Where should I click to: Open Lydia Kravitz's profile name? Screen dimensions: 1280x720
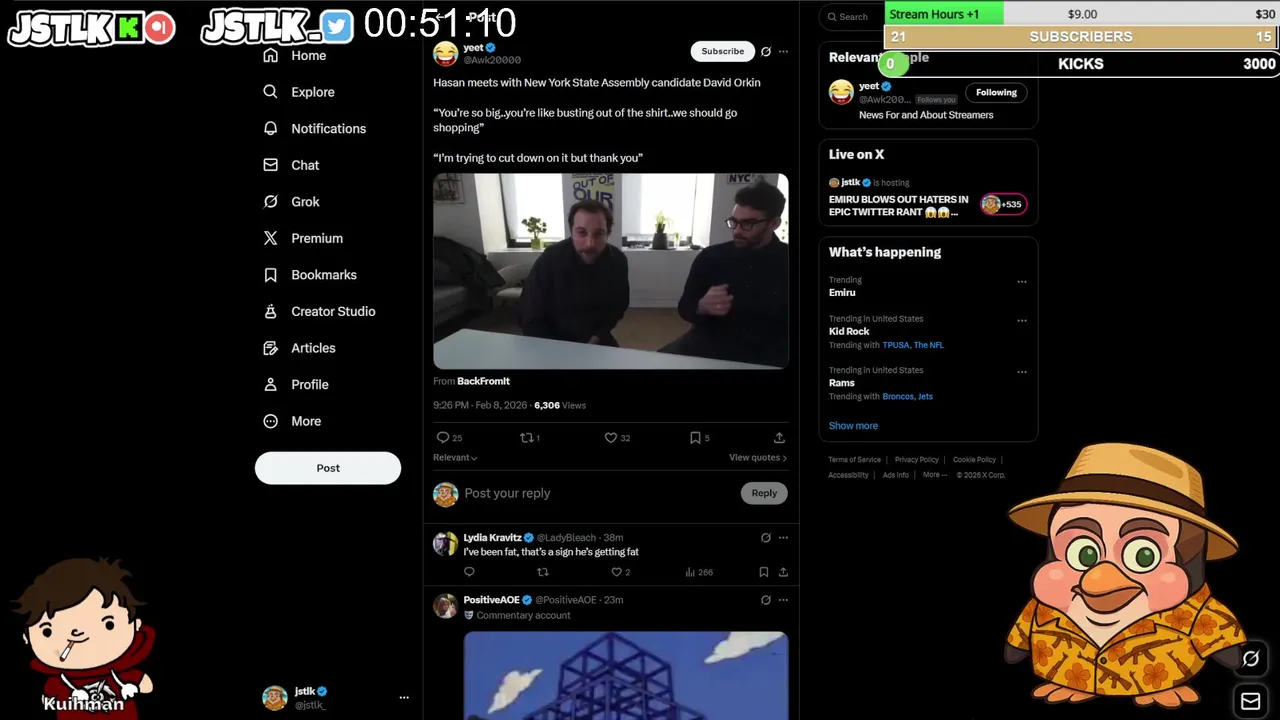(492, 538)
